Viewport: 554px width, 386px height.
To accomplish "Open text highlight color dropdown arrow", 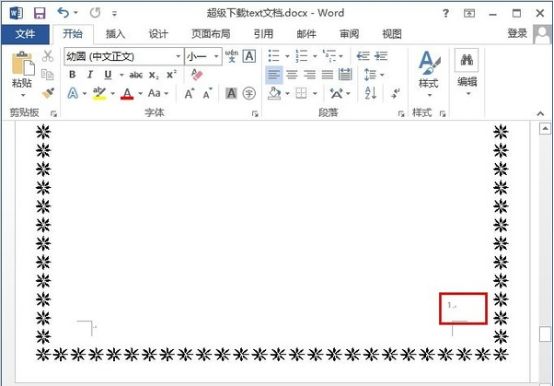I will coord(113,94).
